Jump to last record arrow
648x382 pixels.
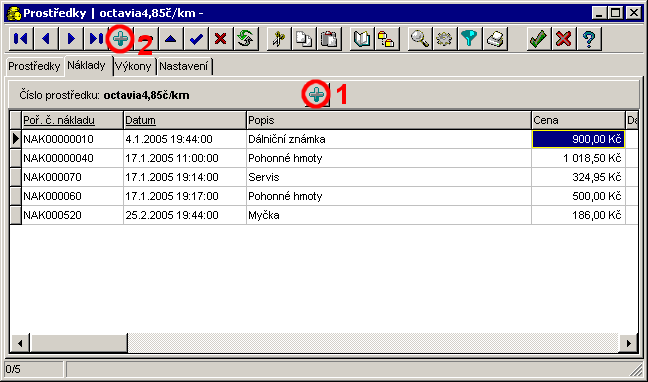(x=96, y=39)
